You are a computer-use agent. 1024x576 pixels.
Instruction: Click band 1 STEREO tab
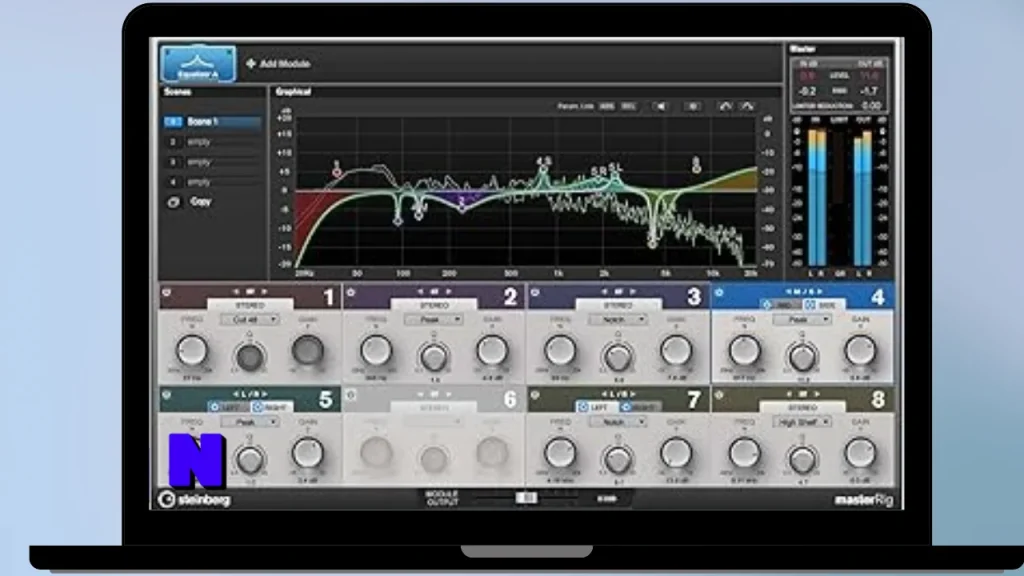click(249, 305)
